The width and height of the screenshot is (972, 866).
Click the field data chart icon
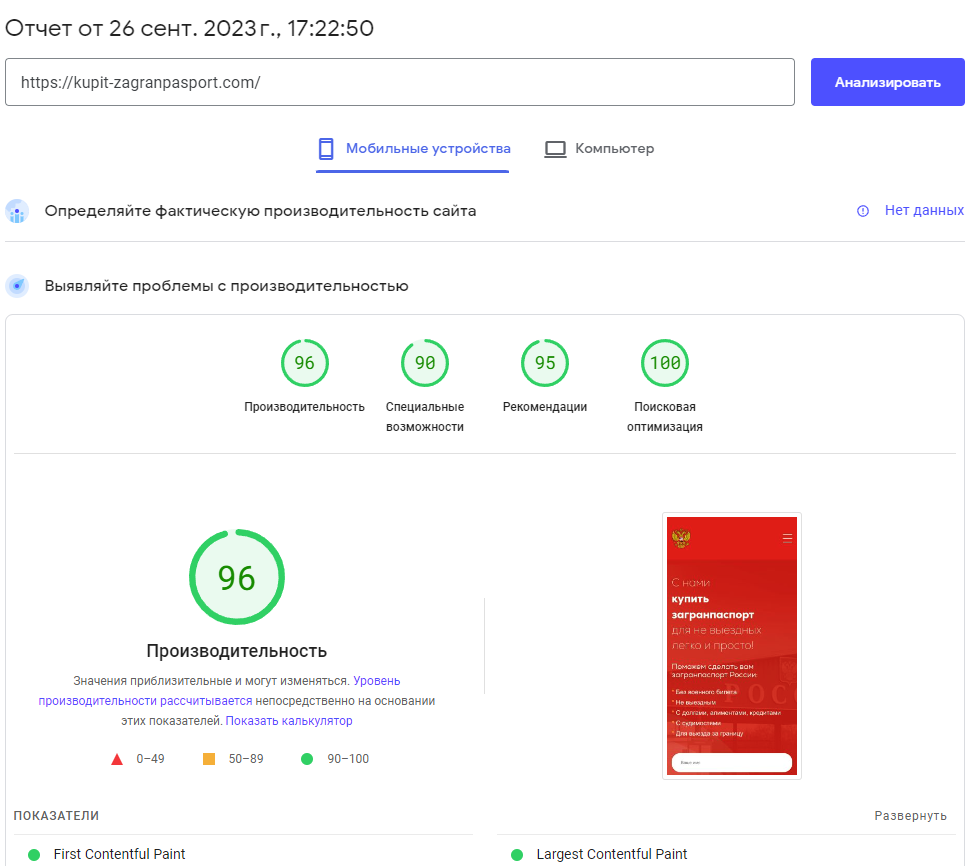tap(17, 211)
